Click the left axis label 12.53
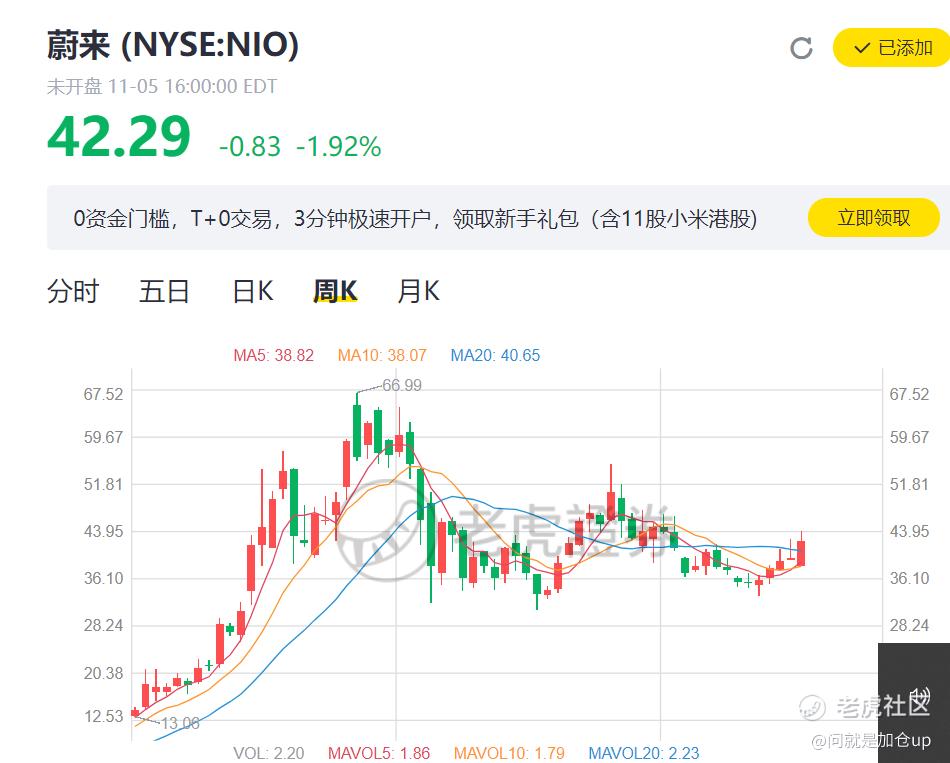This screenshot has width=950, height=763. [x=103, y=716]
